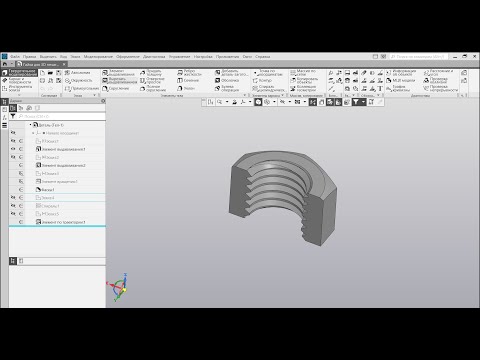The width and height of the screenshot is (480, 360).
Task: Click Проверка коллизий command
Action: tap(435, 81)
